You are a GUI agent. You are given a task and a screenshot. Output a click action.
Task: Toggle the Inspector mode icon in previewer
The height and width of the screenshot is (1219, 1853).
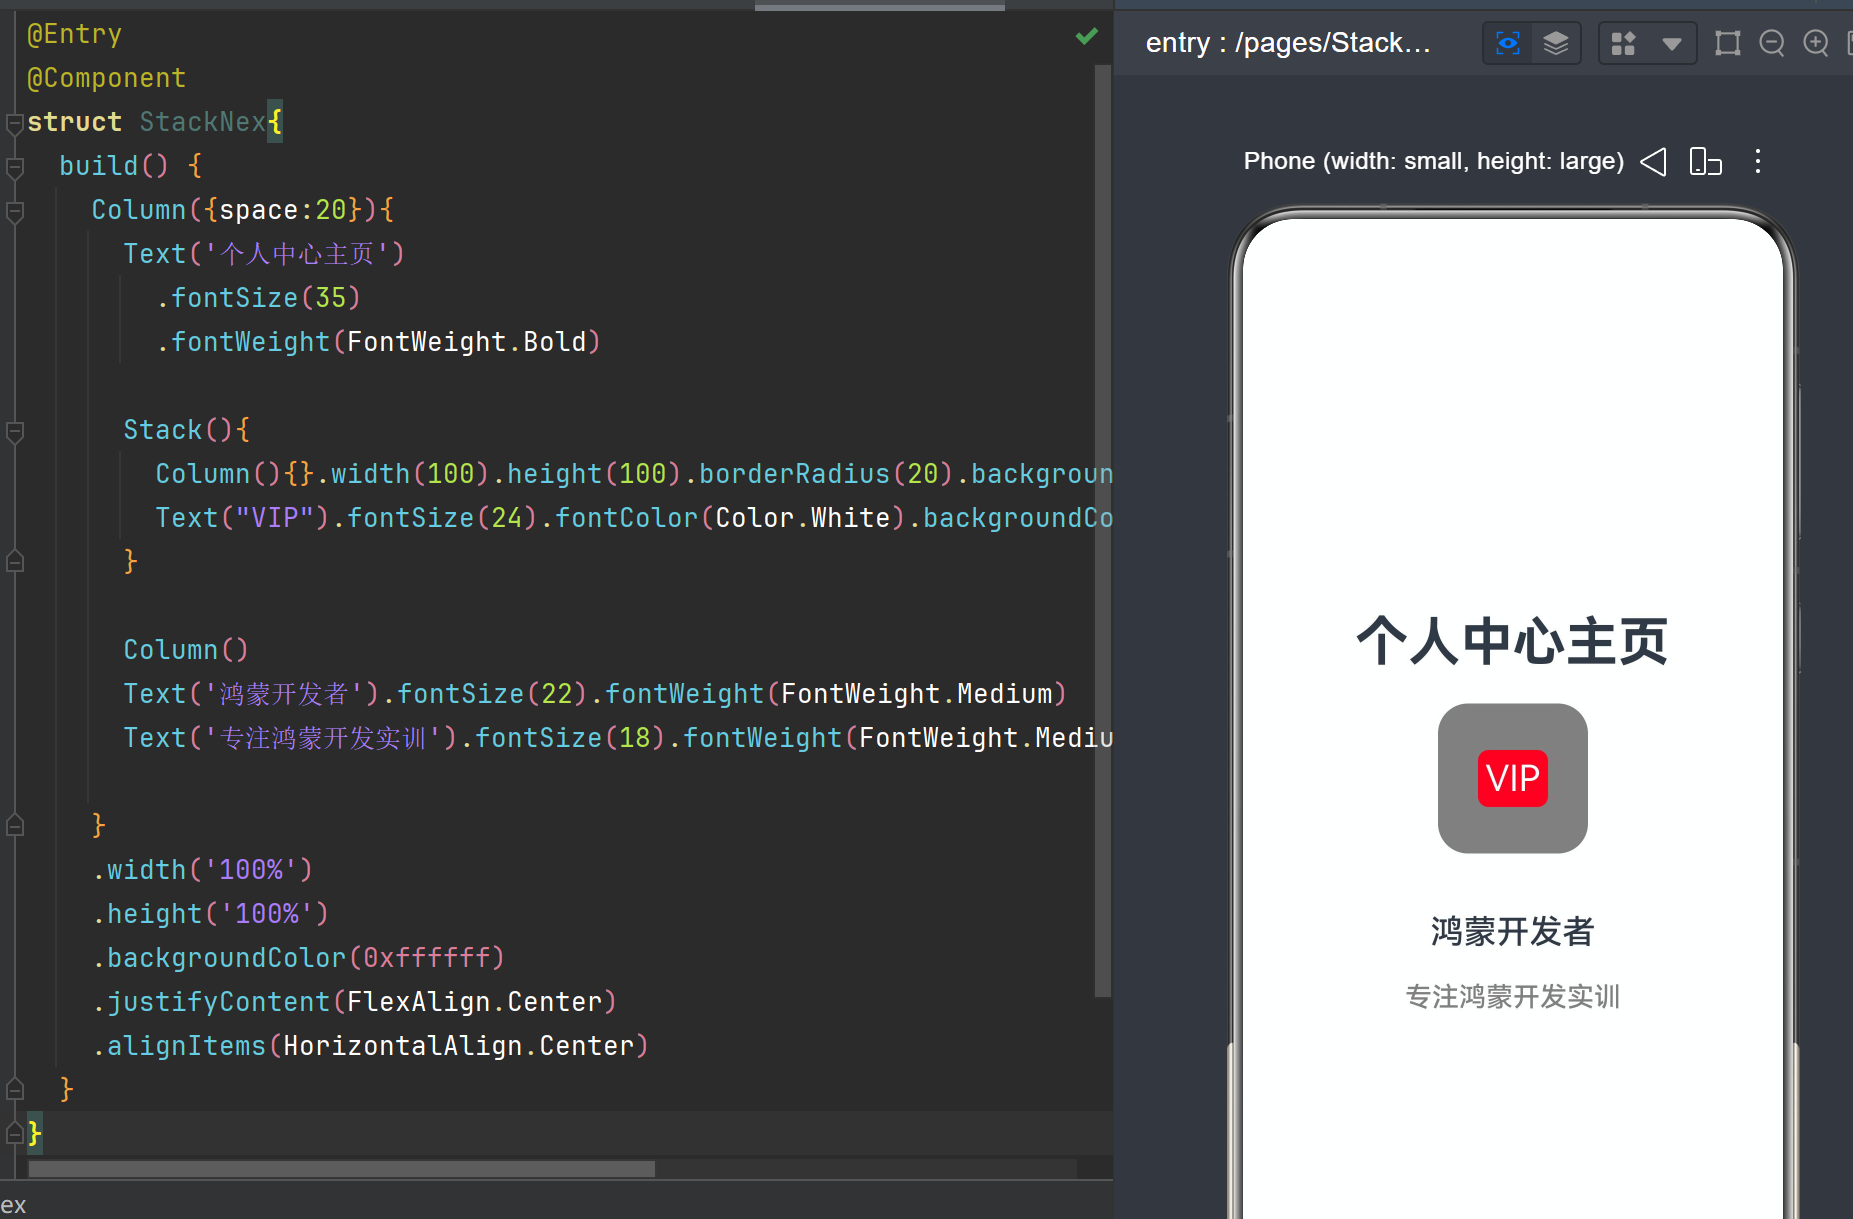point(1508,43)
